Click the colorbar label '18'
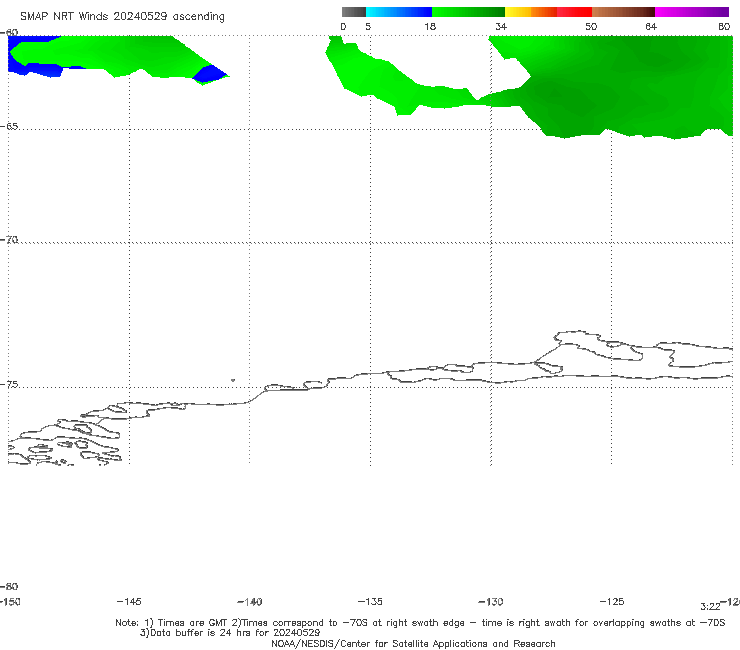The image size is (740, 650). point(430,26)
